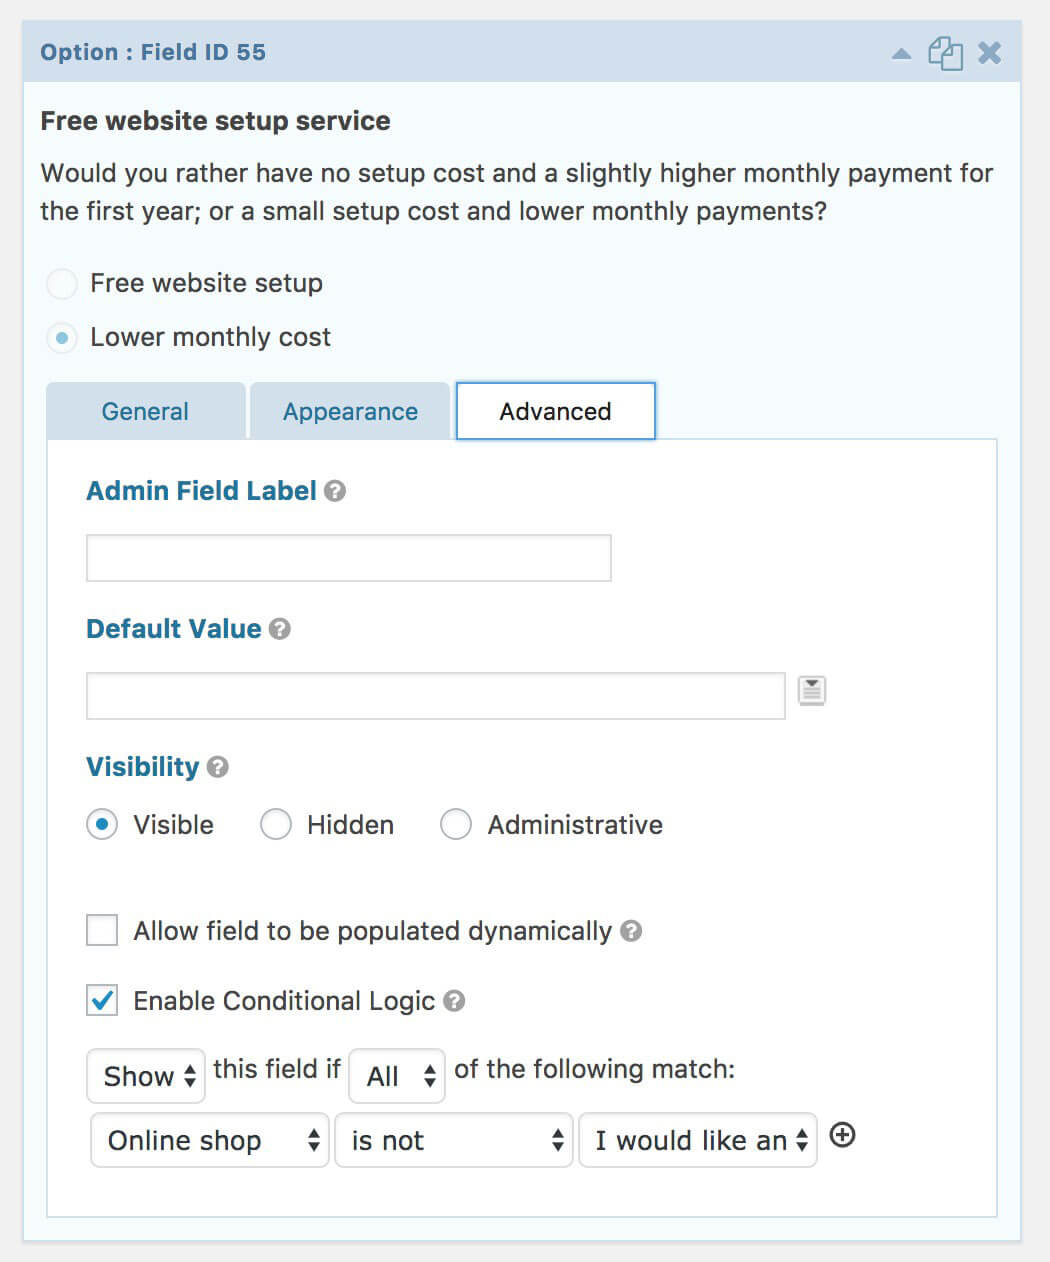Screen dimensions: 1050x1262
Task: Open Default Value help tooltip icon
Action: [x=280, y=629]
